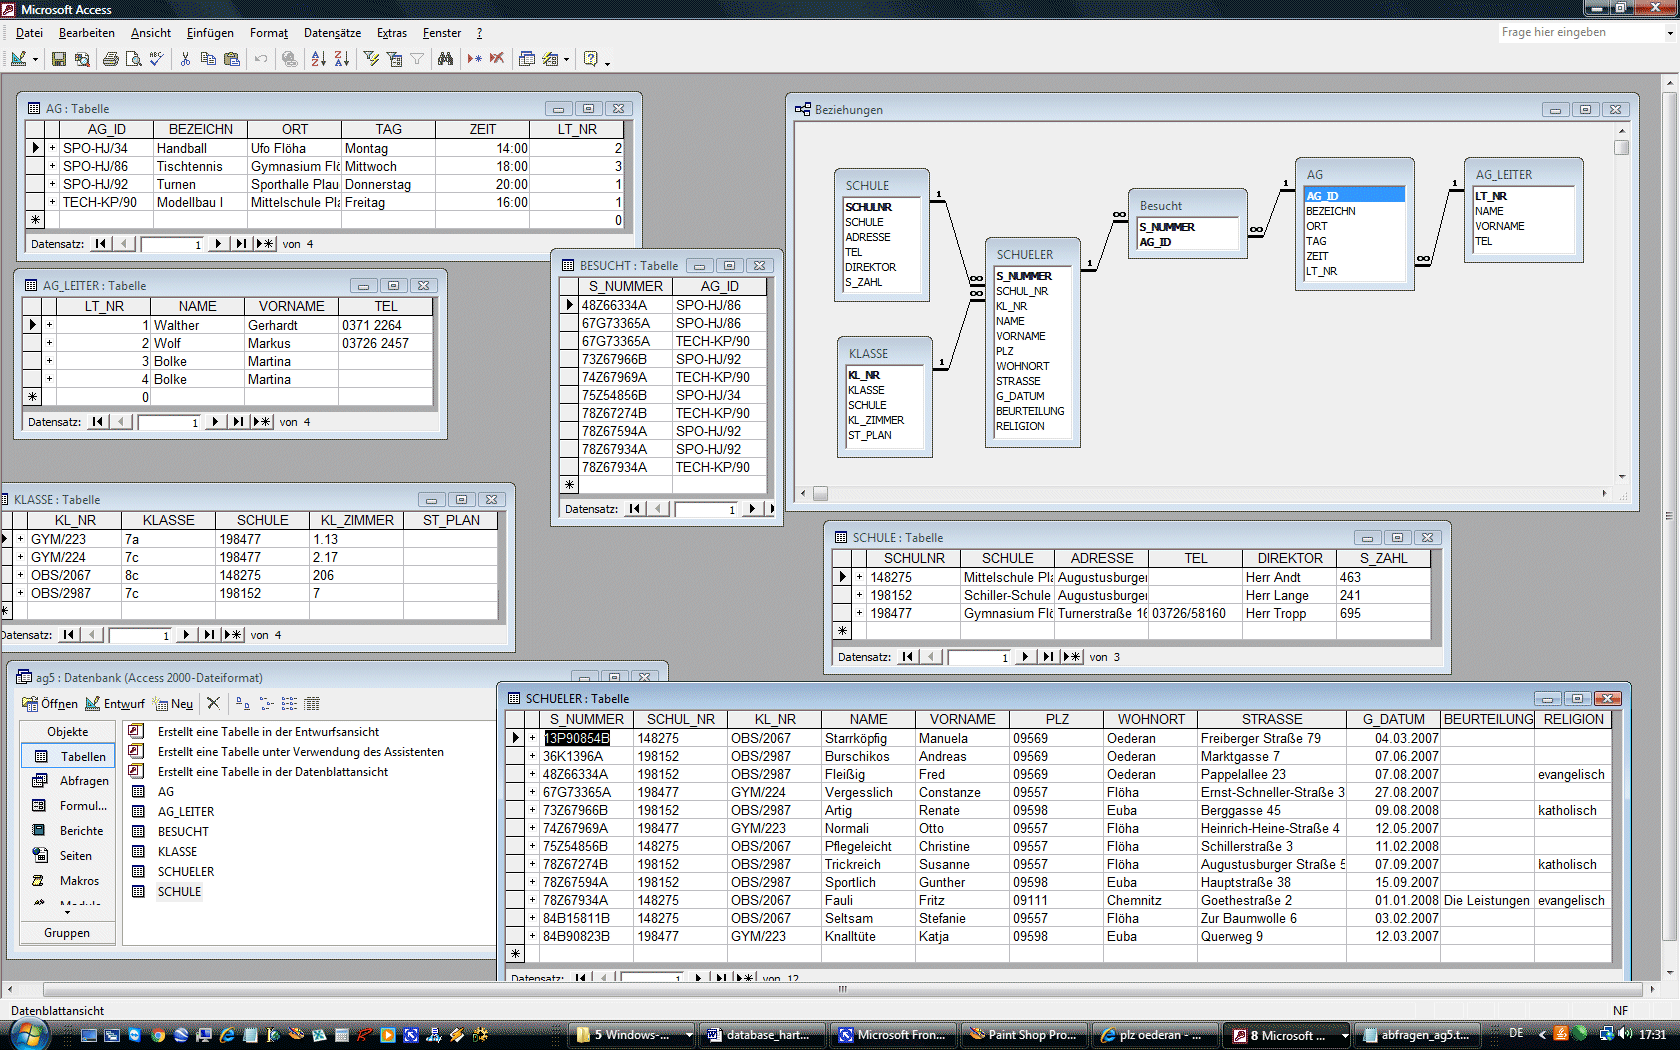Screen dimensions: 1680x1050
Task: Expand the 13P90854B row in SCHUELER table
Action: click(533, 738)
